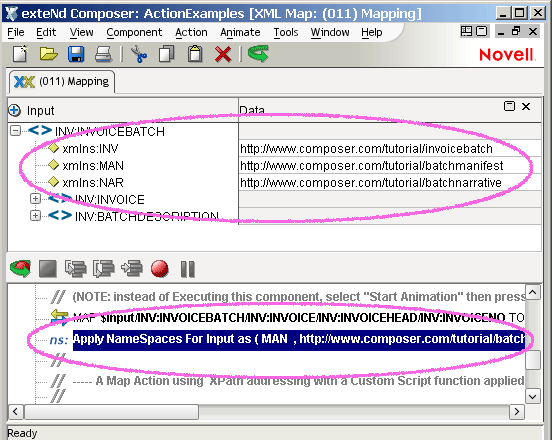Click the horizontal scrollbar thumb
552x440 pixels.
pyautogui.click(x=111, y=411)
